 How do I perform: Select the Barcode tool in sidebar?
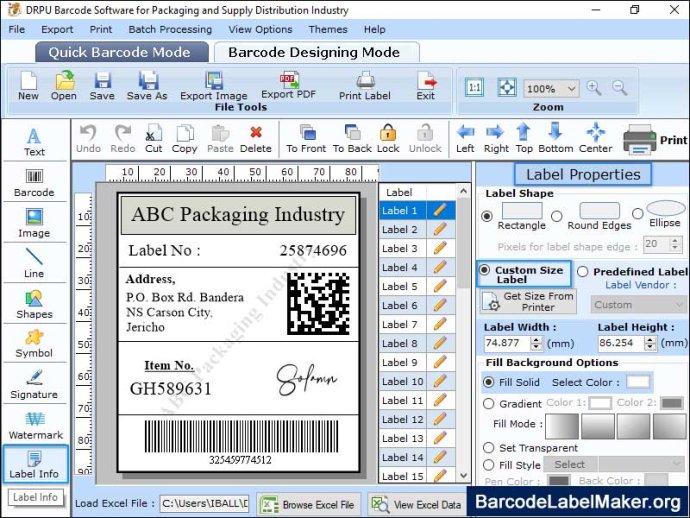pos(34,183)
